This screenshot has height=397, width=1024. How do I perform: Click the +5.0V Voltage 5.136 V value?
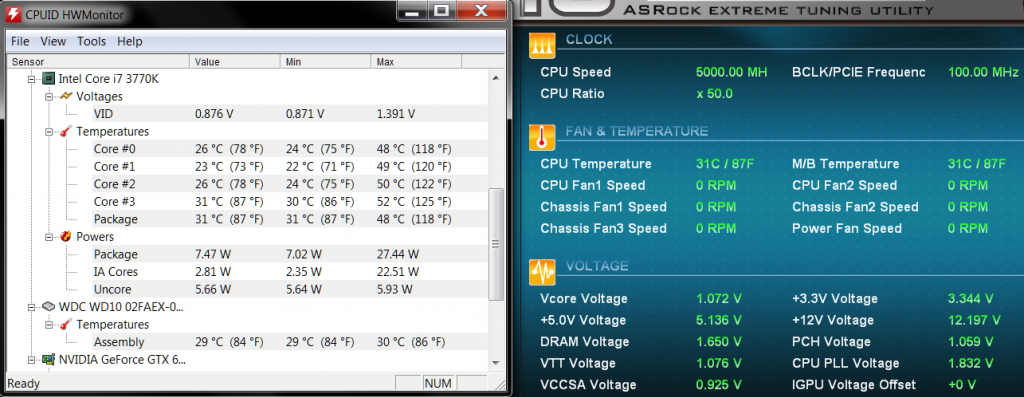click(718, 320)
